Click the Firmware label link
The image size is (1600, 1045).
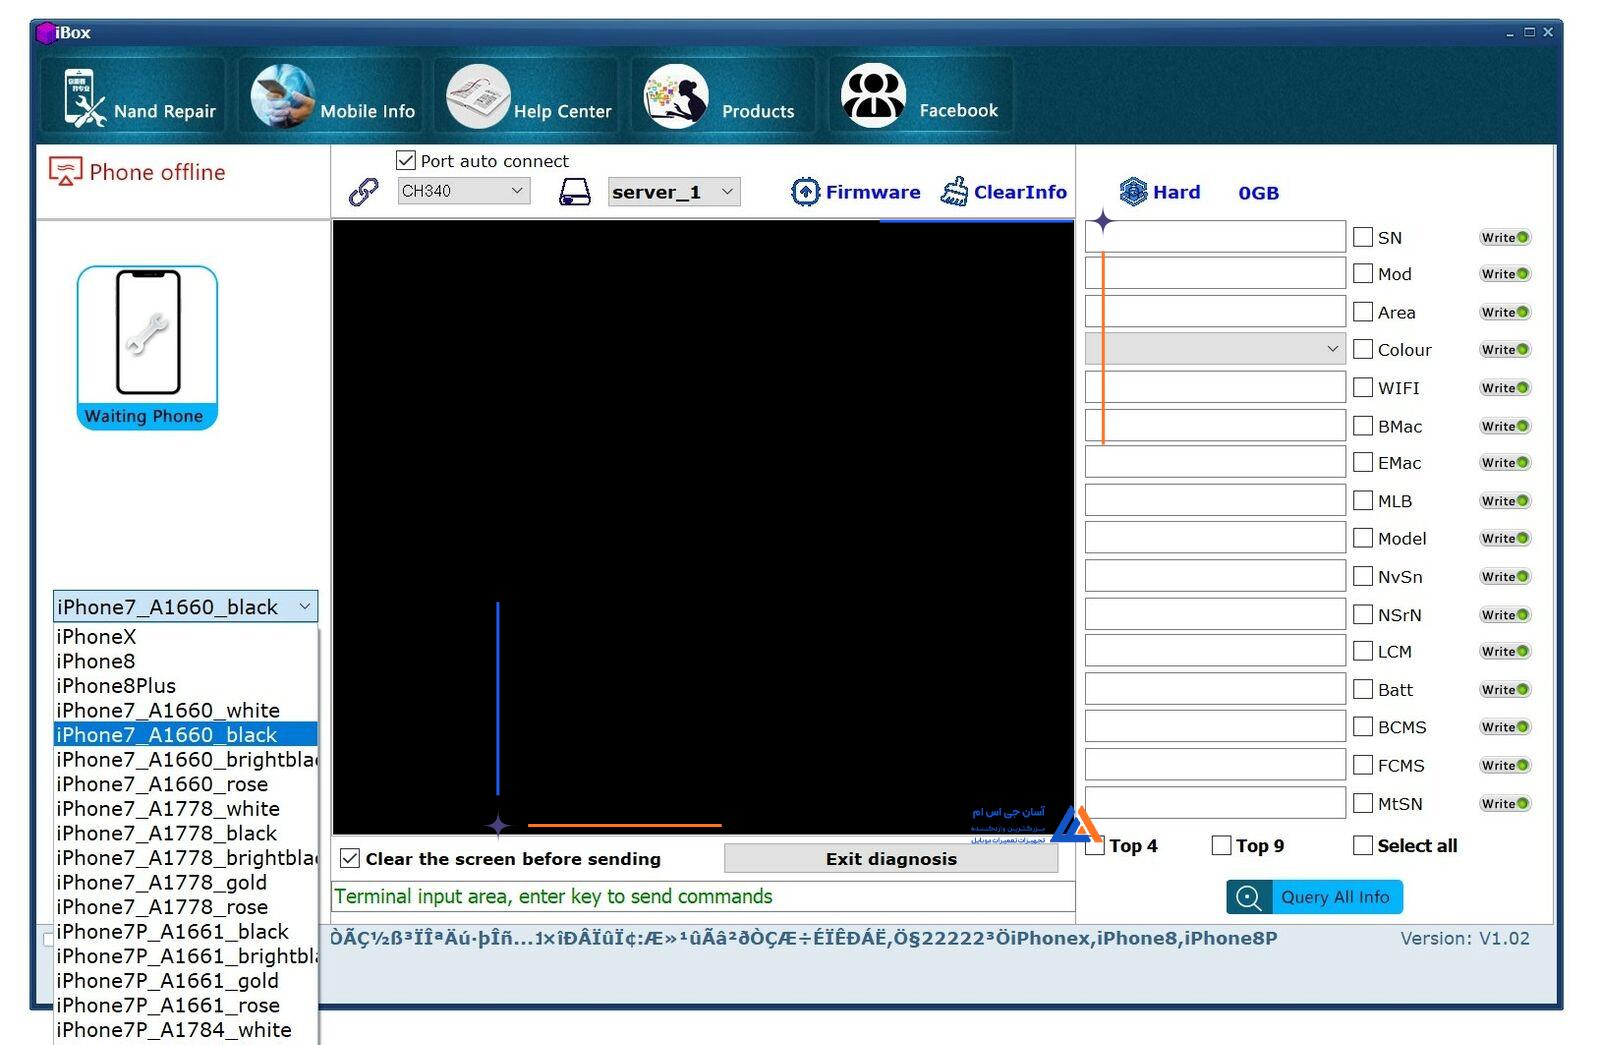pos(873,192)
